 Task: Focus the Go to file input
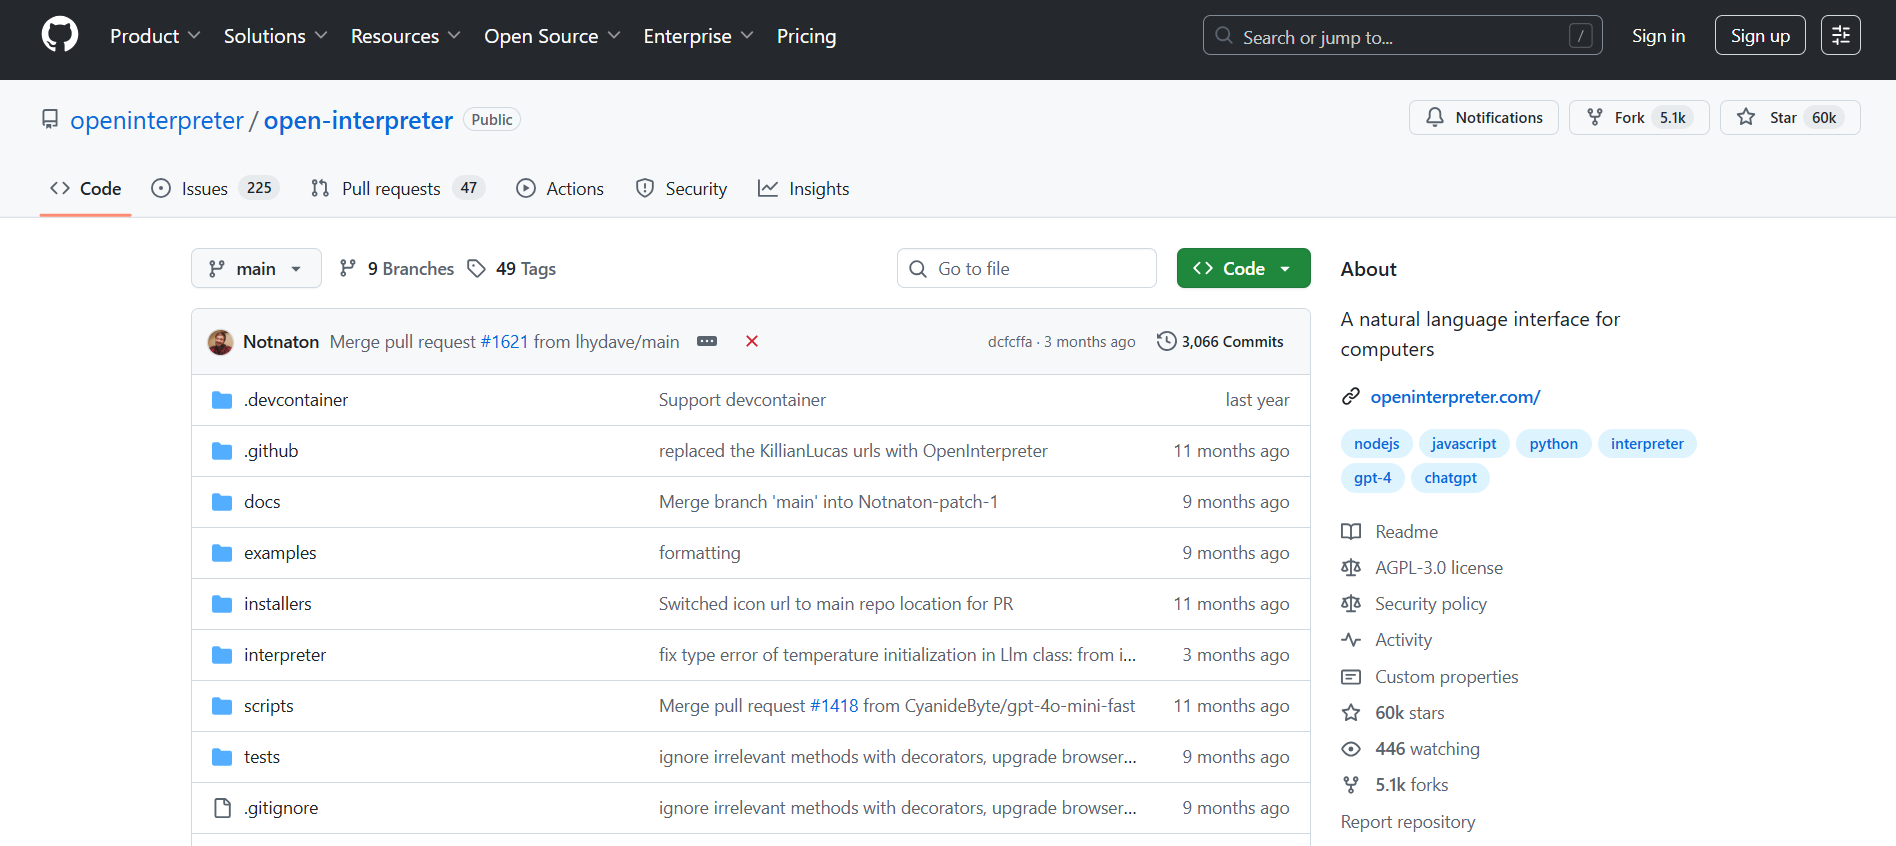pyautogui.click(x=1027, y=268)
